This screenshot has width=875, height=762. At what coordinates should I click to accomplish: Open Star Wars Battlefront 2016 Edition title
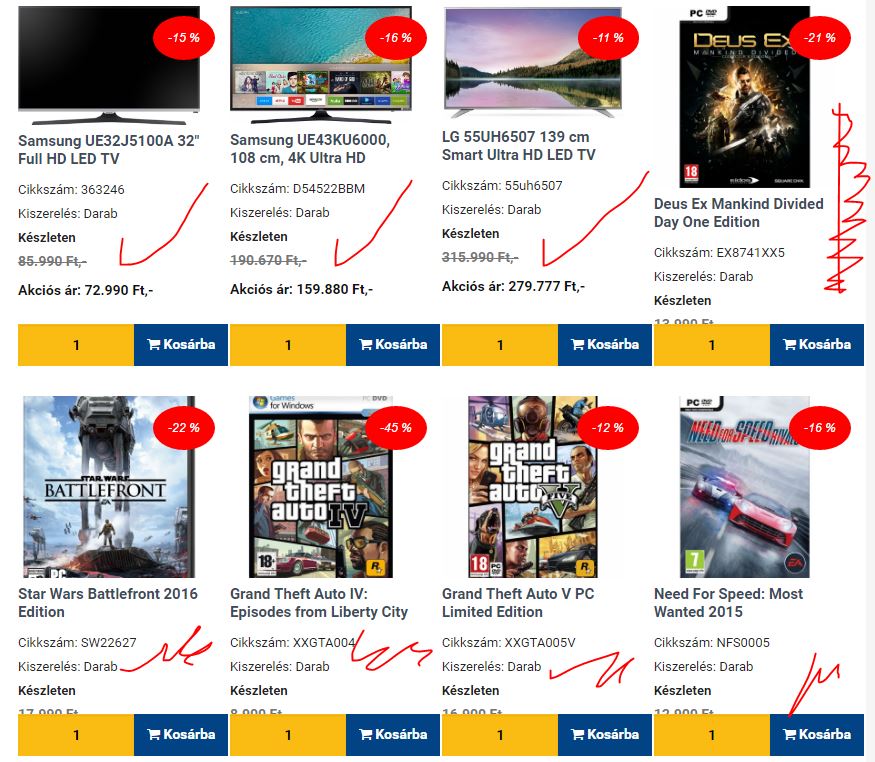[108, 602]
